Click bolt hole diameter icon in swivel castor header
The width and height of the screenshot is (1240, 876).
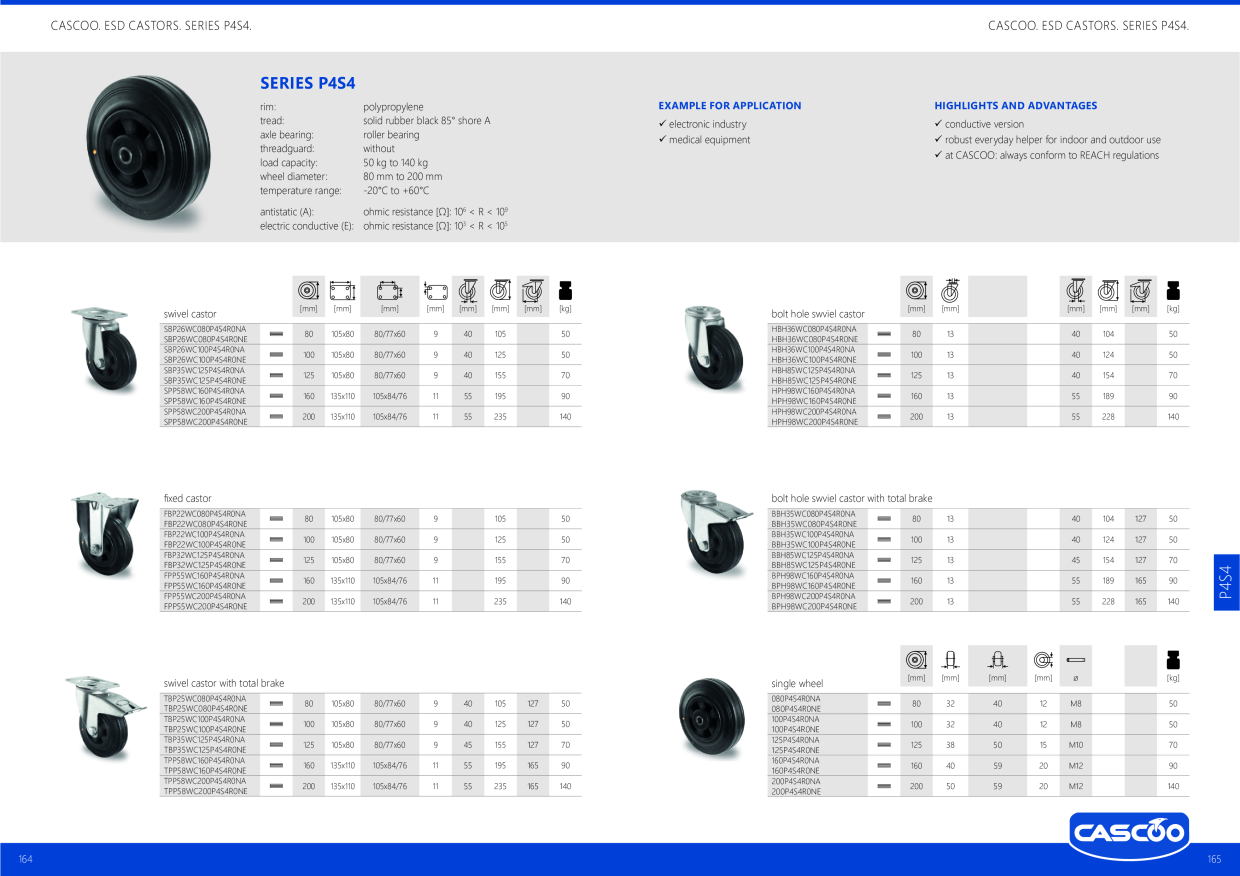pos(435,291)
